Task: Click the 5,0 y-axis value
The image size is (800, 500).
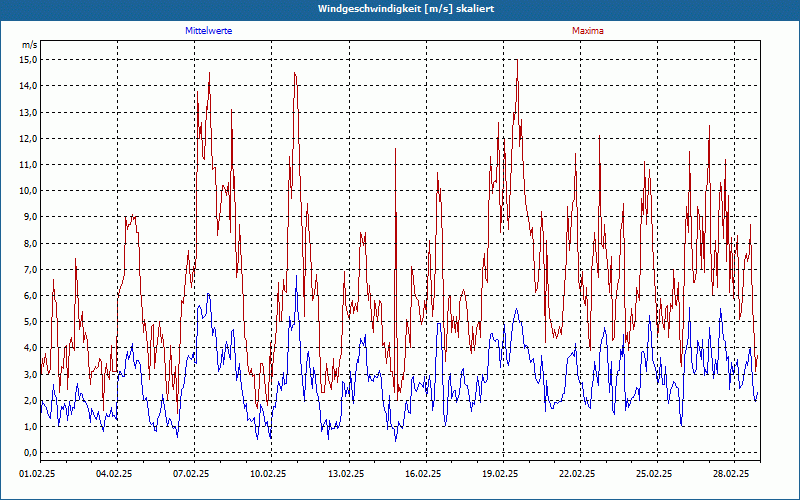Action: pos(31,322)
